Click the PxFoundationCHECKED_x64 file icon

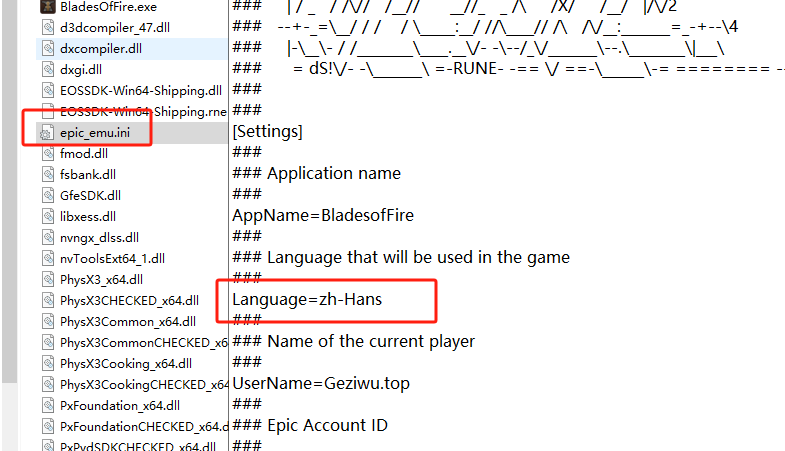click(x=48, y=427)
